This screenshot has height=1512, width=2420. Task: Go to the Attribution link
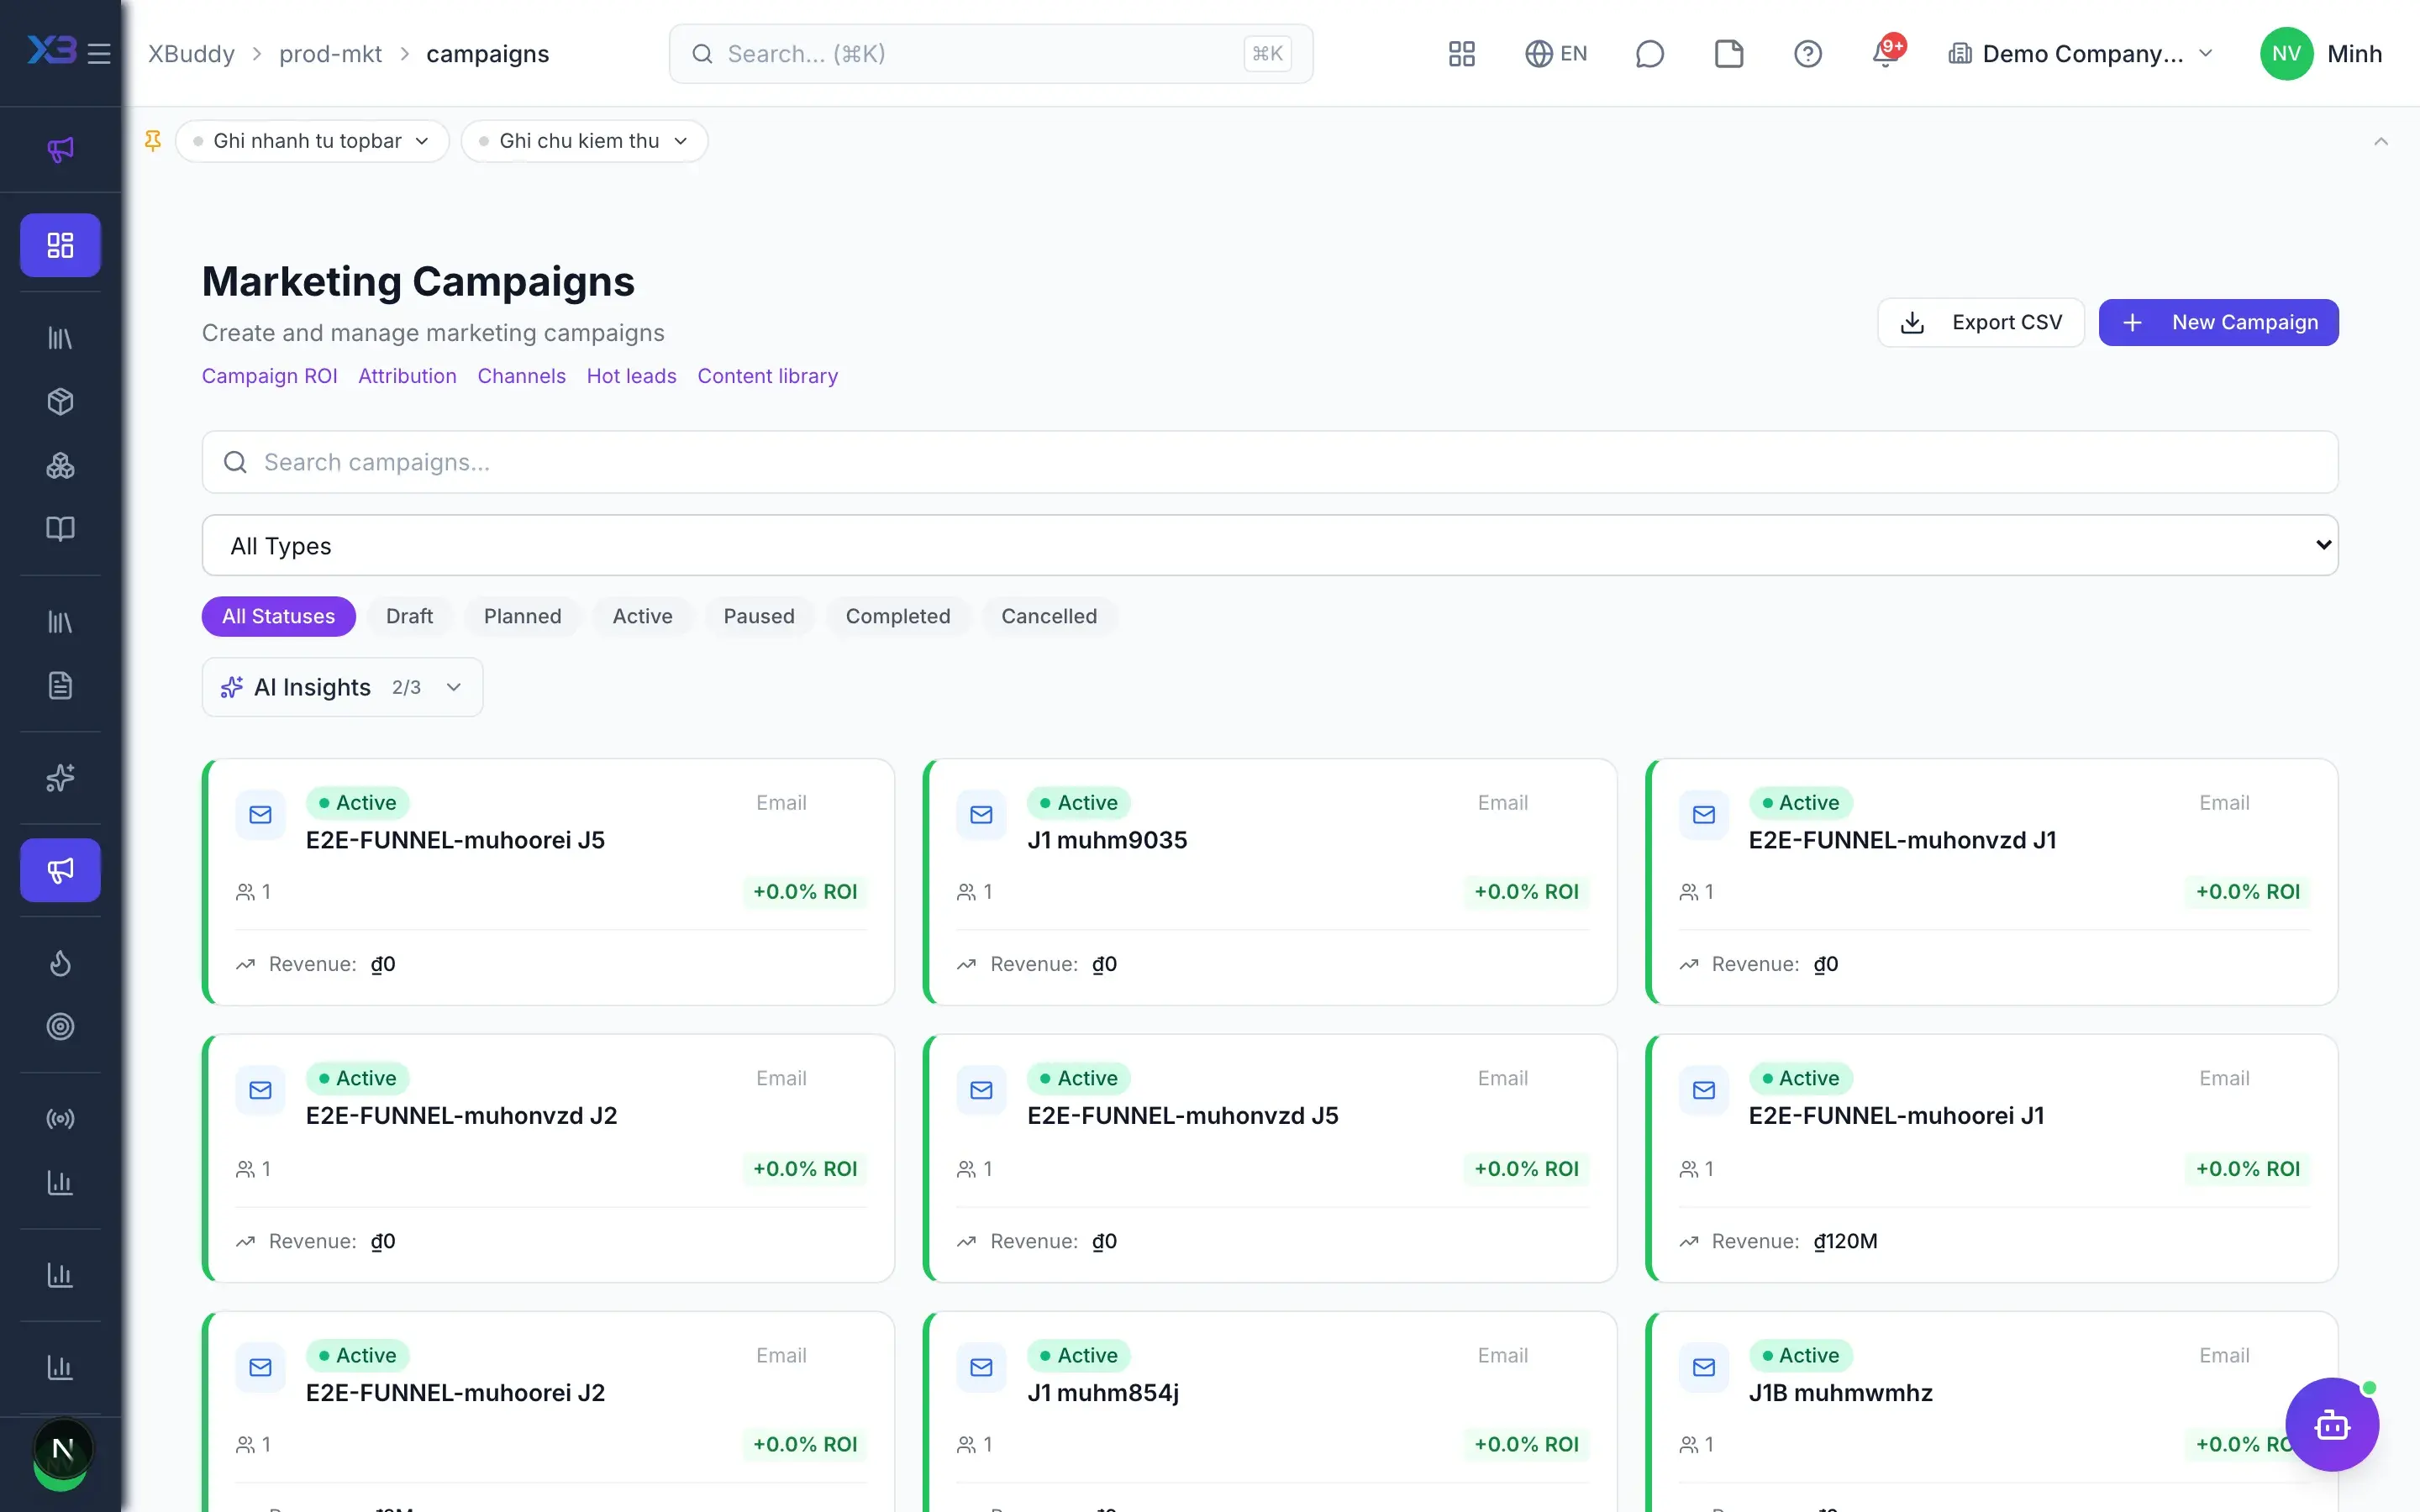pyautogui.click(x=407, y=376)
